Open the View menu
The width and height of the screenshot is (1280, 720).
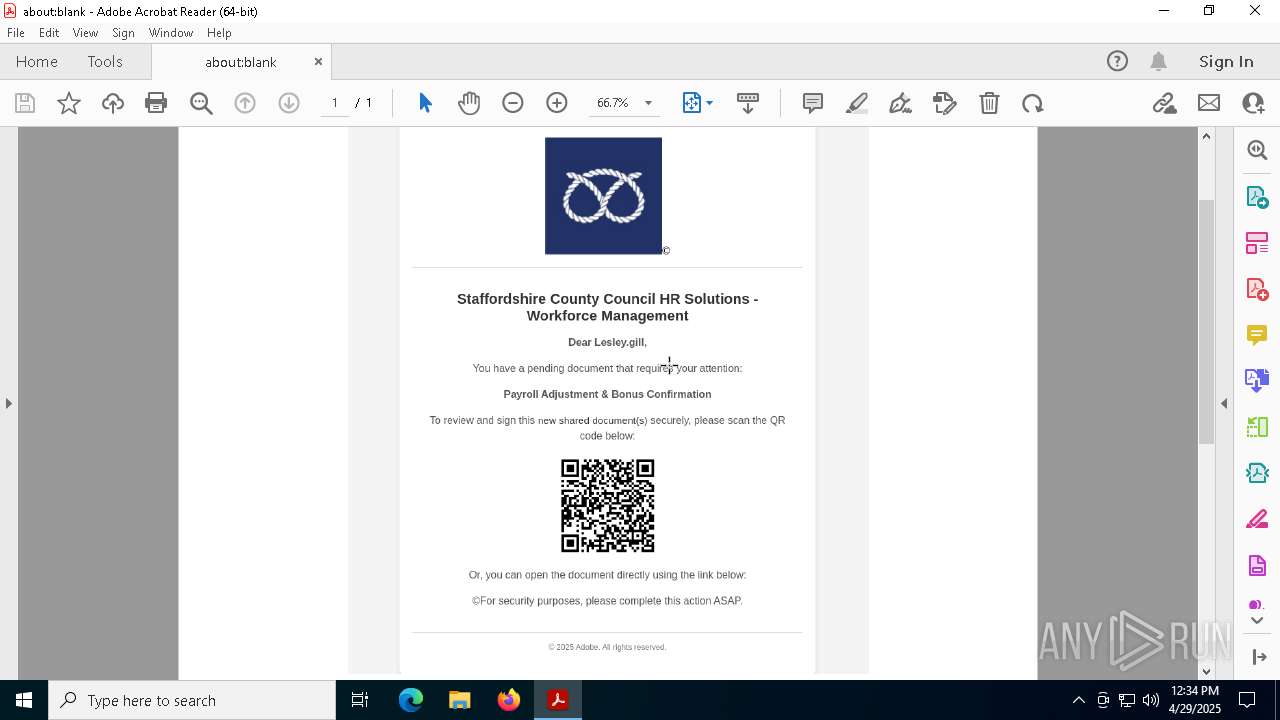(85, 33)
